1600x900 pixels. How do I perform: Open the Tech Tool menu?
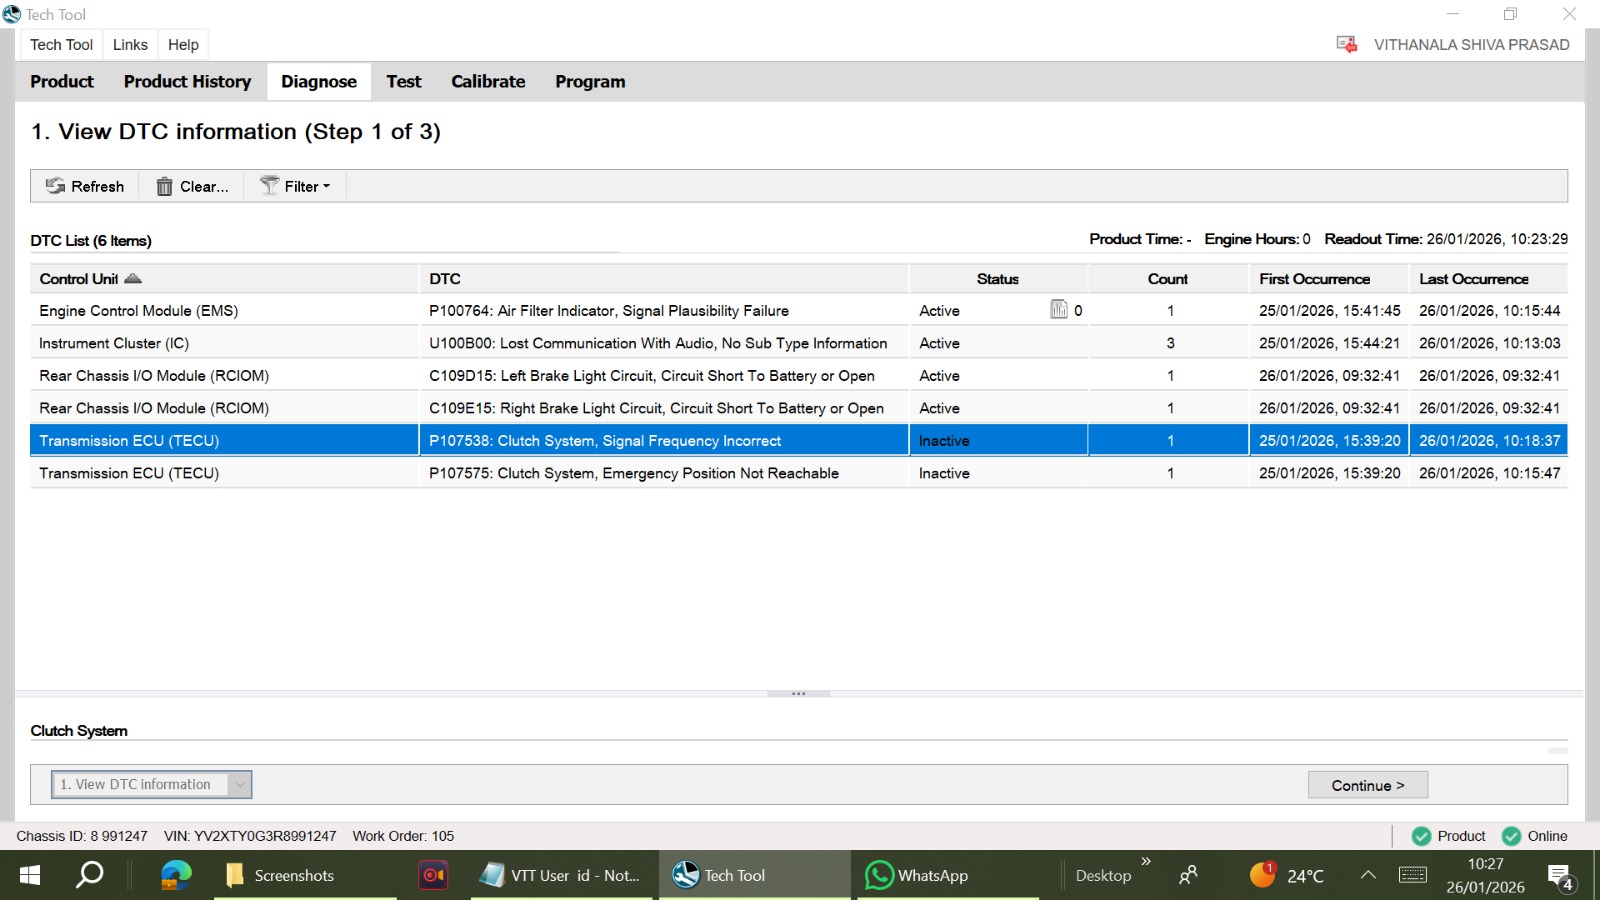(x=61, y=45)
